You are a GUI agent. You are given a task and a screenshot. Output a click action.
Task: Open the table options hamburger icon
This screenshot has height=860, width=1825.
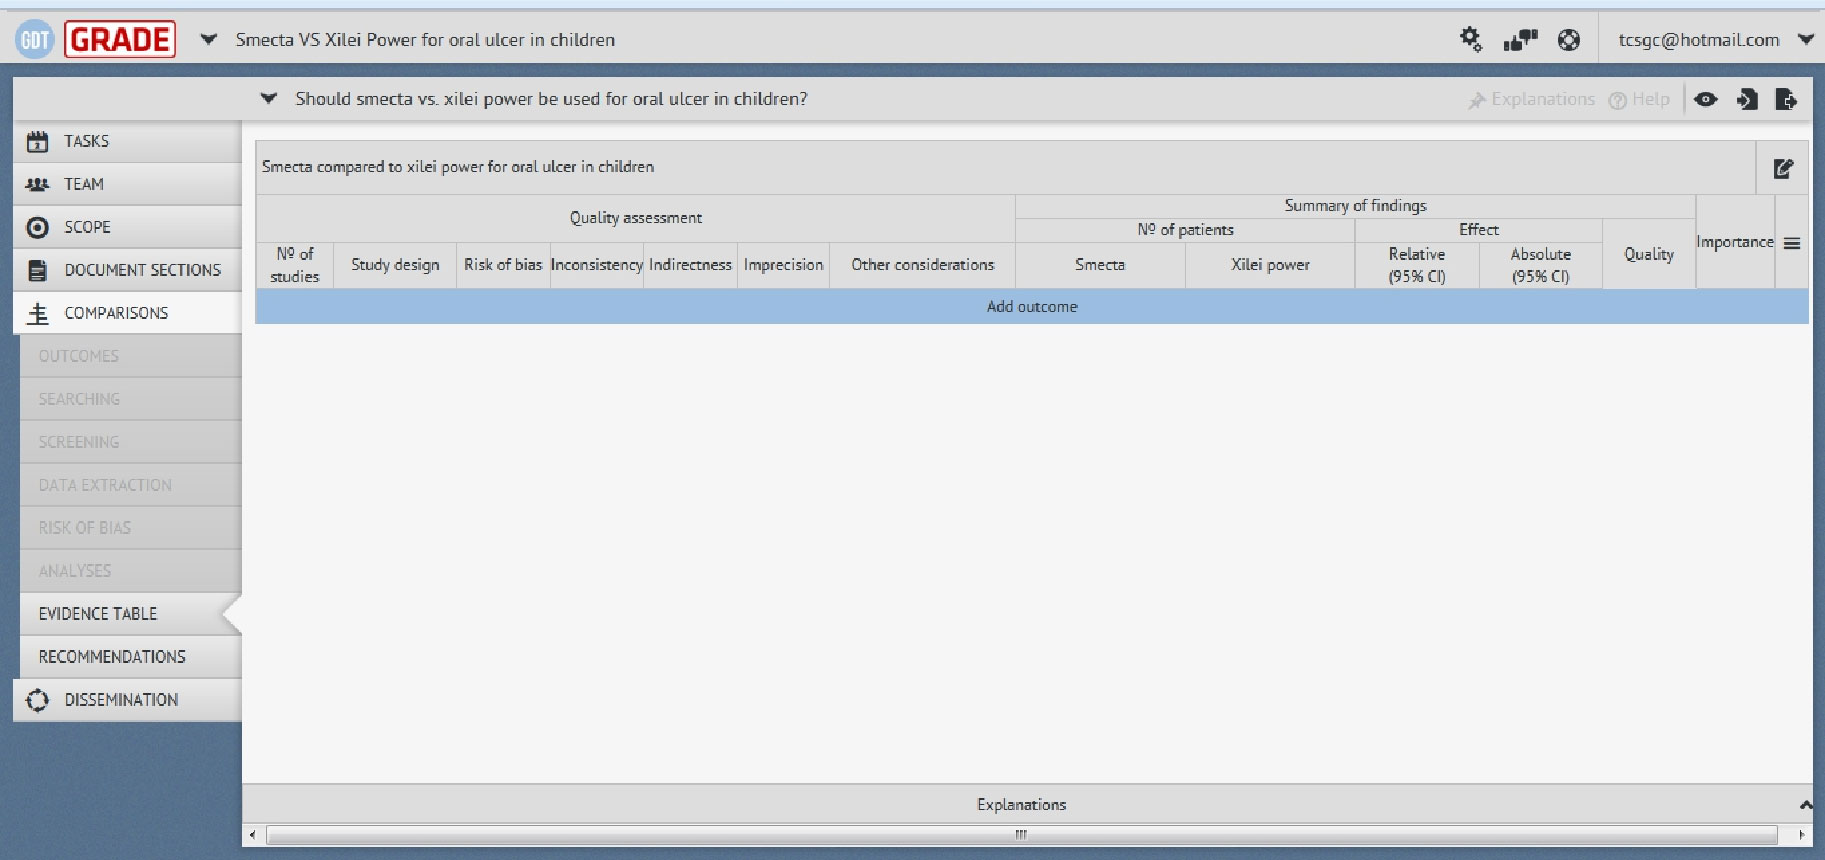pyautogui.click(x=1792, y=243)
